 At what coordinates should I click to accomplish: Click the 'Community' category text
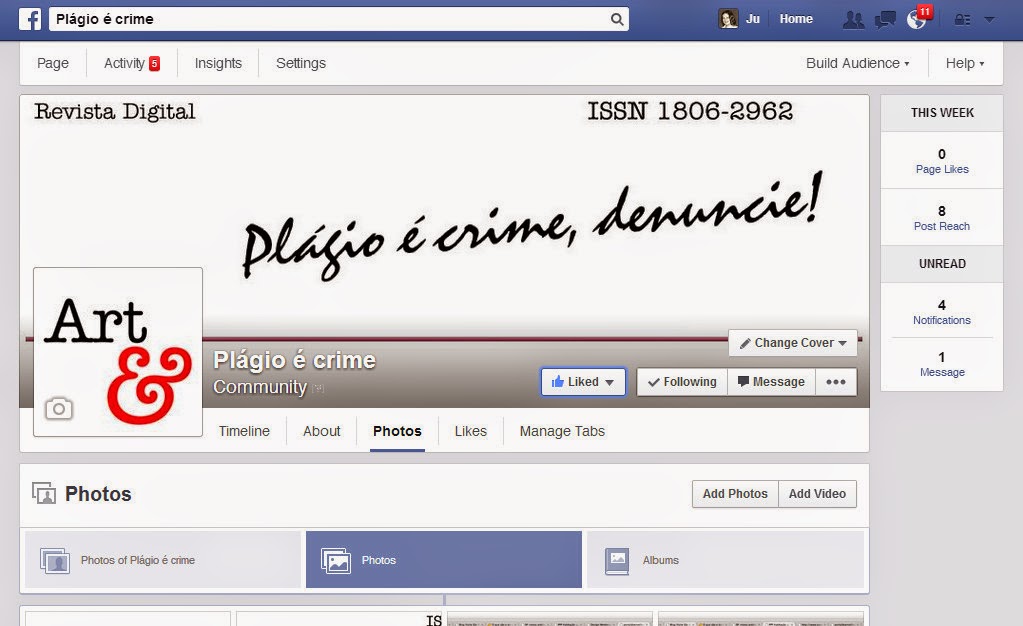(260, 386)
